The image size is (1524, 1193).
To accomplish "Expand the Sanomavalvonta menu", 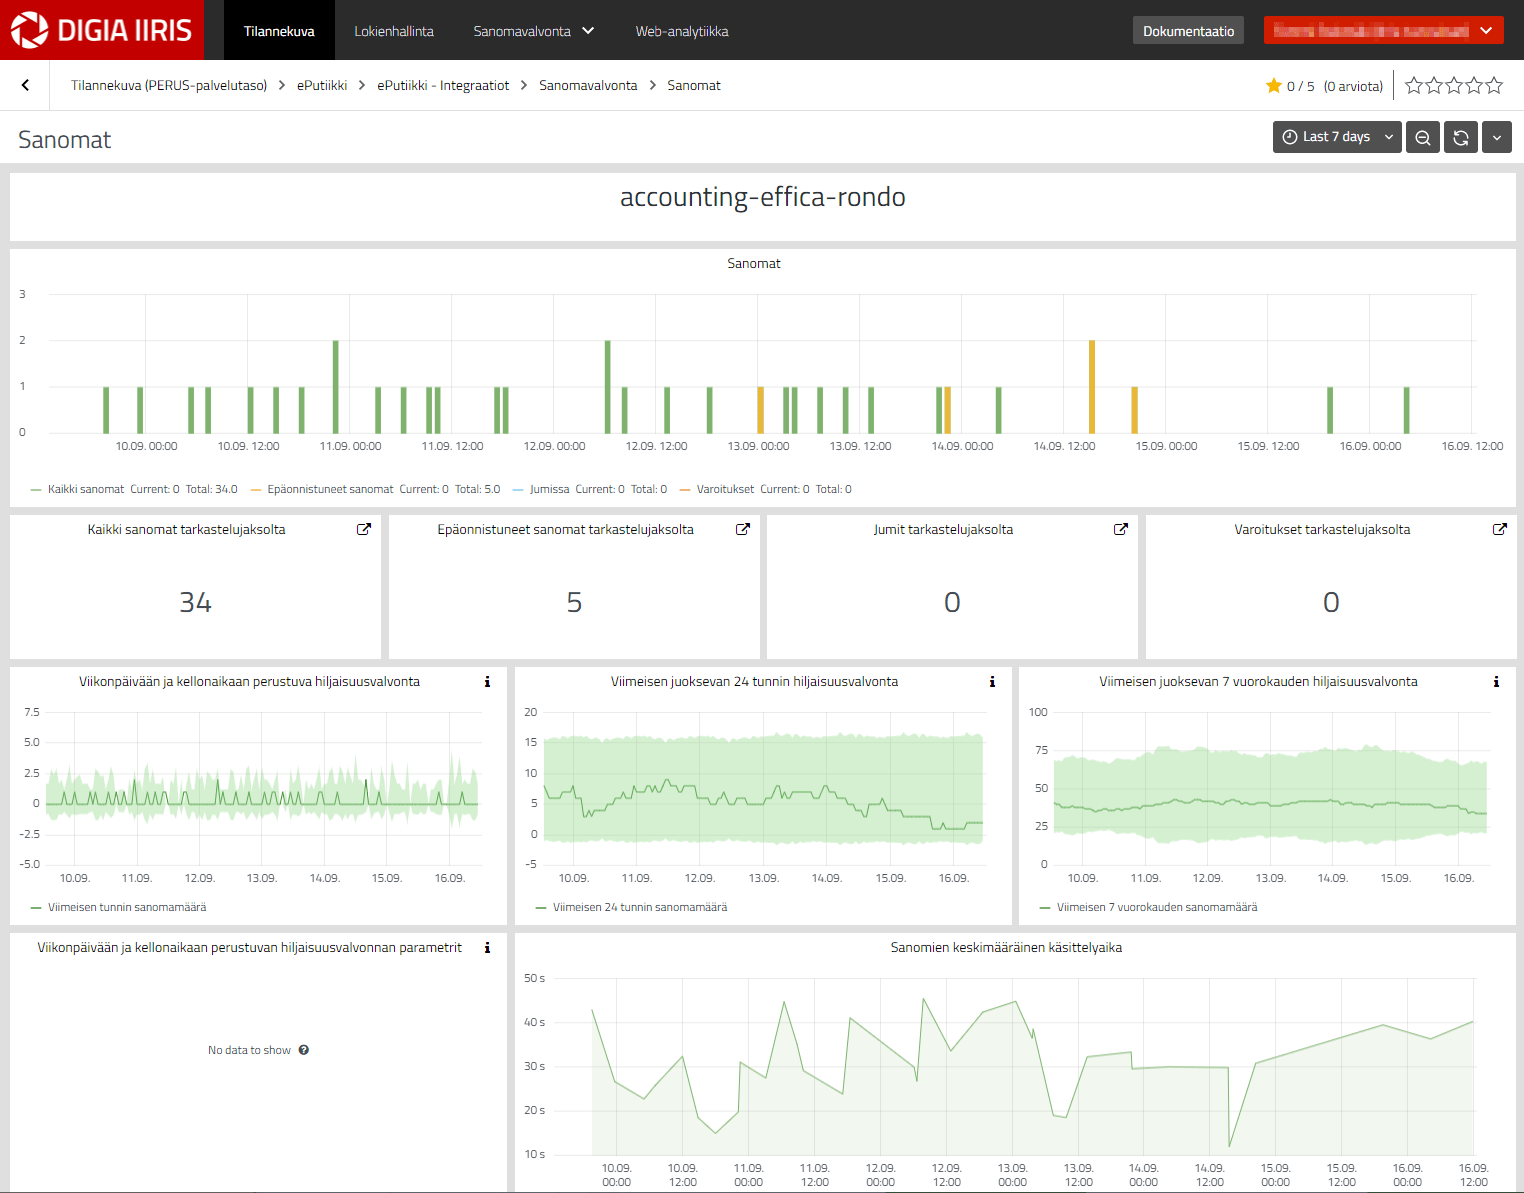I will (534, 31).
